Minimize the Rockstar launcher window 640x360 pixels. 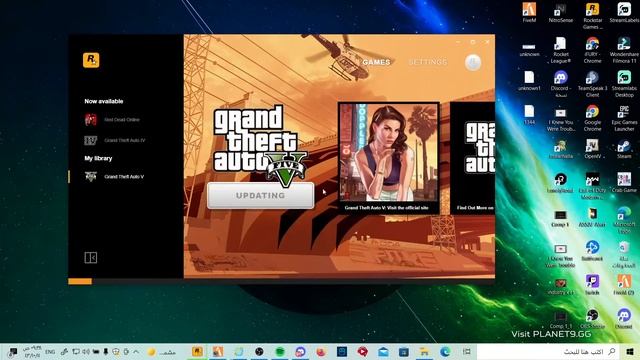458,42
